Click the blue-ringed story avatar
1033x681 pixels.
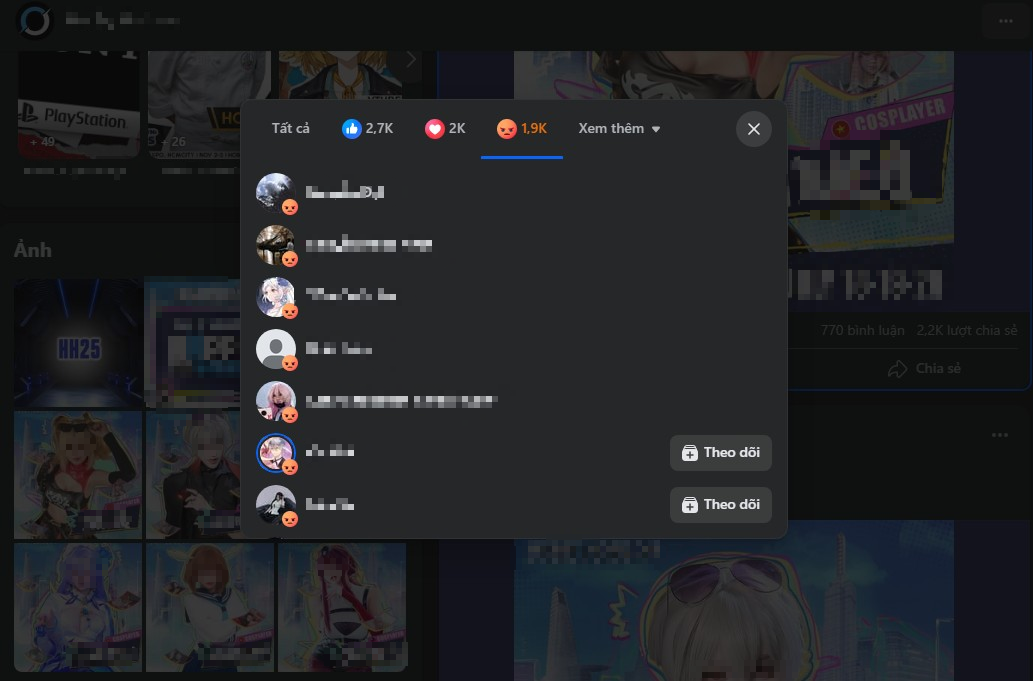(276, 453)
